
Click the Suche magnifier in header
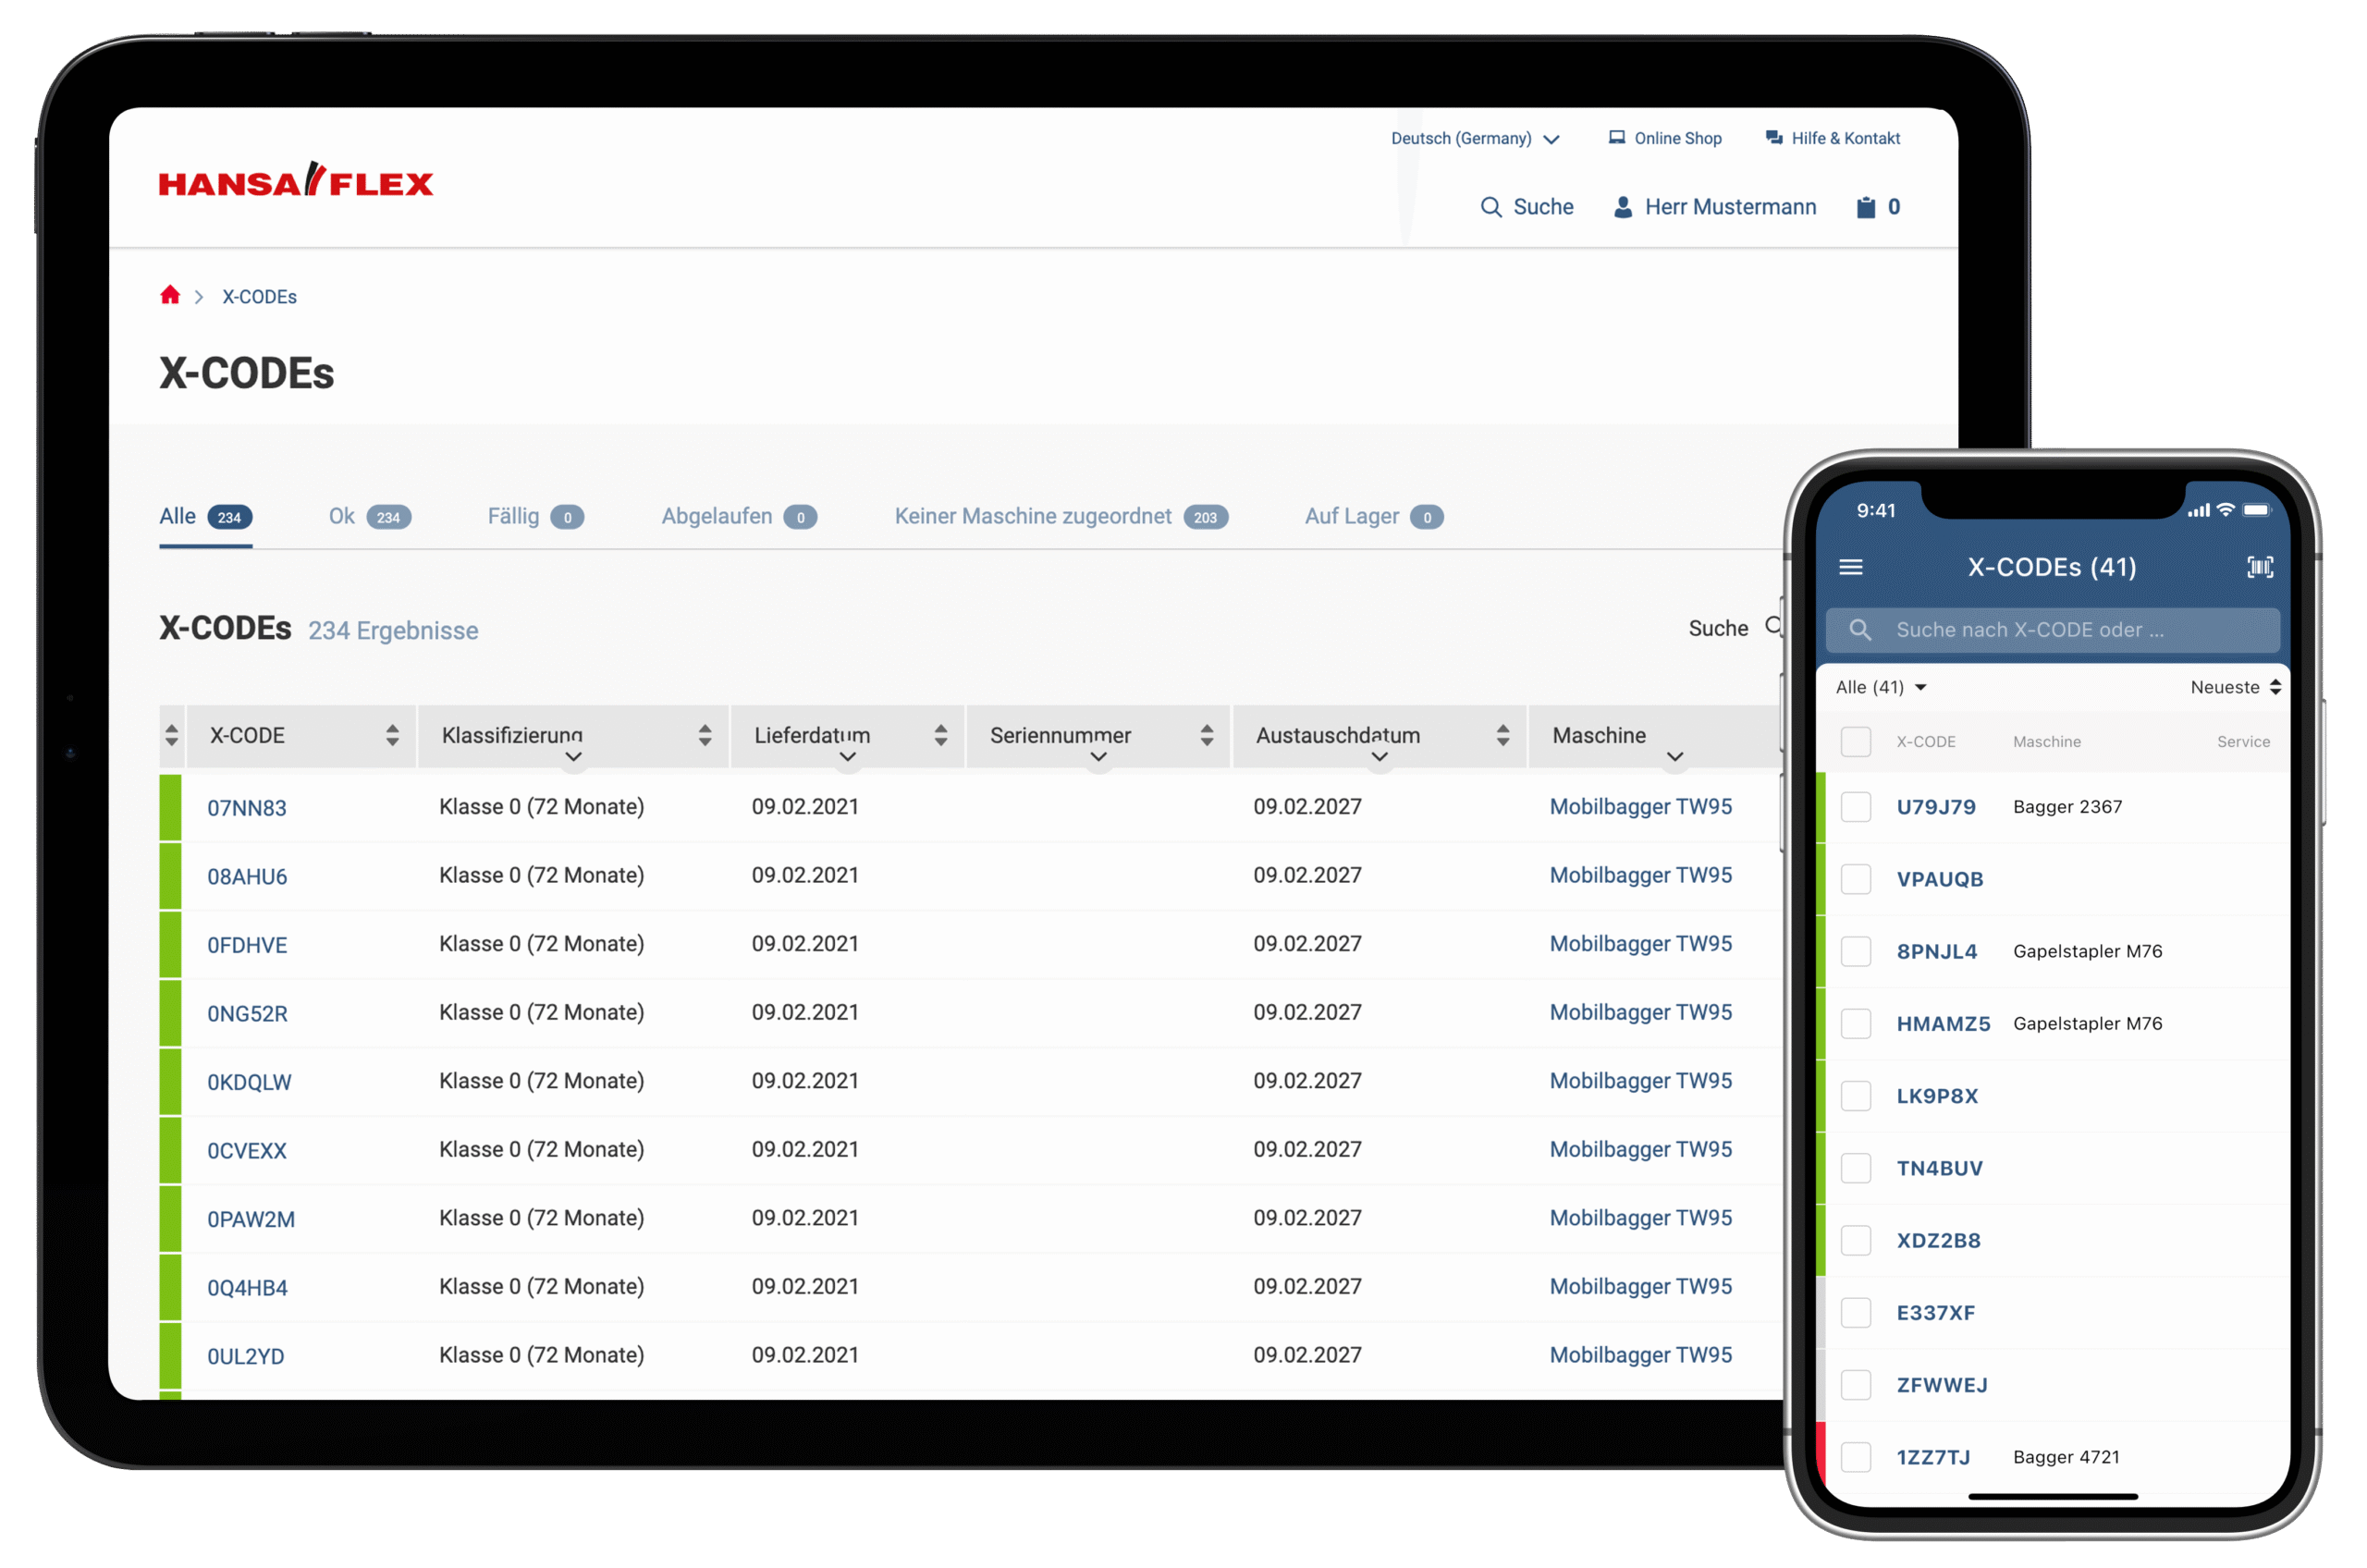pyautogui.click(x=1490, y=207)
